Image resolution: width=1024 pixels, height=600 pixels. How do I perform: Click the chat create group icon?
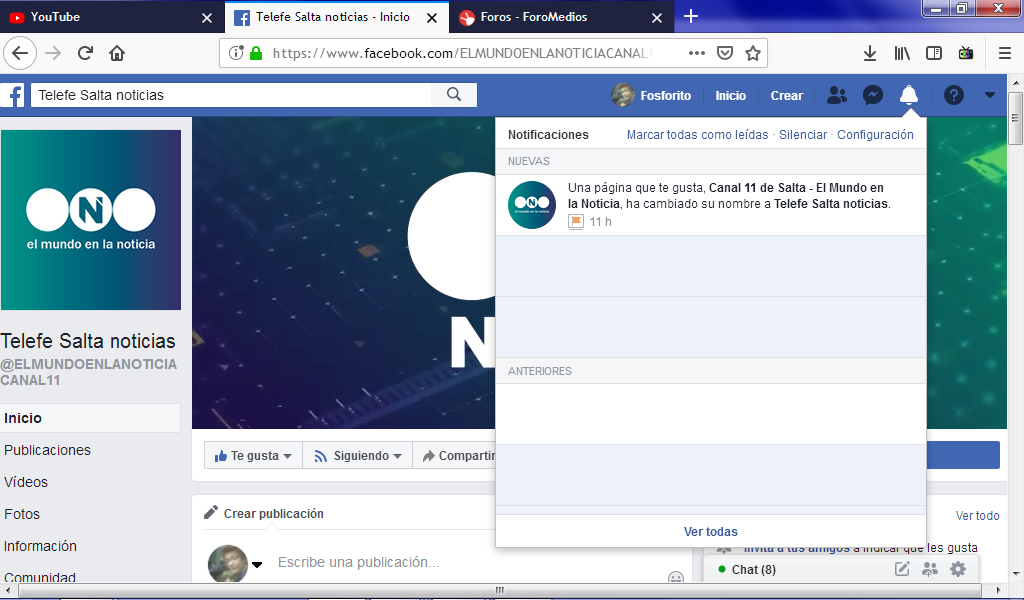929,569
